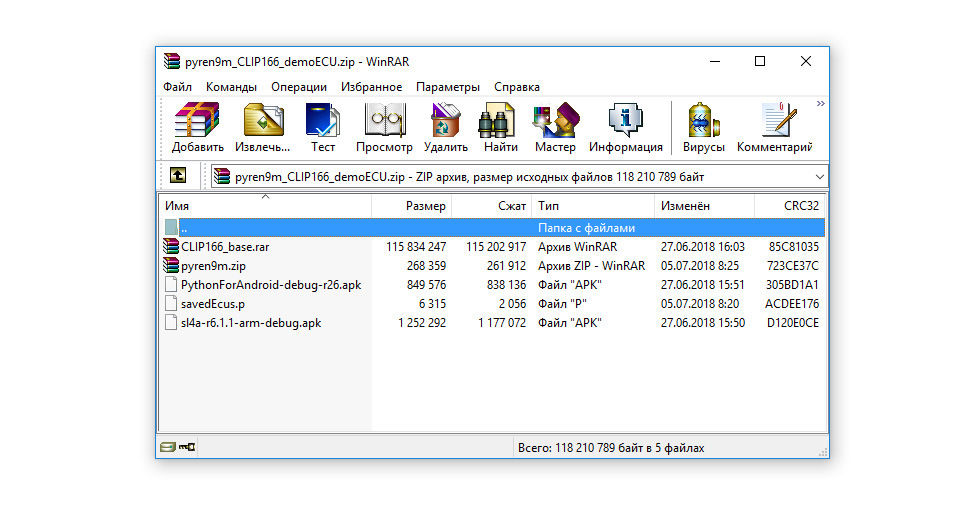Open the Параметры menu
960x510 pixels.
448,87
